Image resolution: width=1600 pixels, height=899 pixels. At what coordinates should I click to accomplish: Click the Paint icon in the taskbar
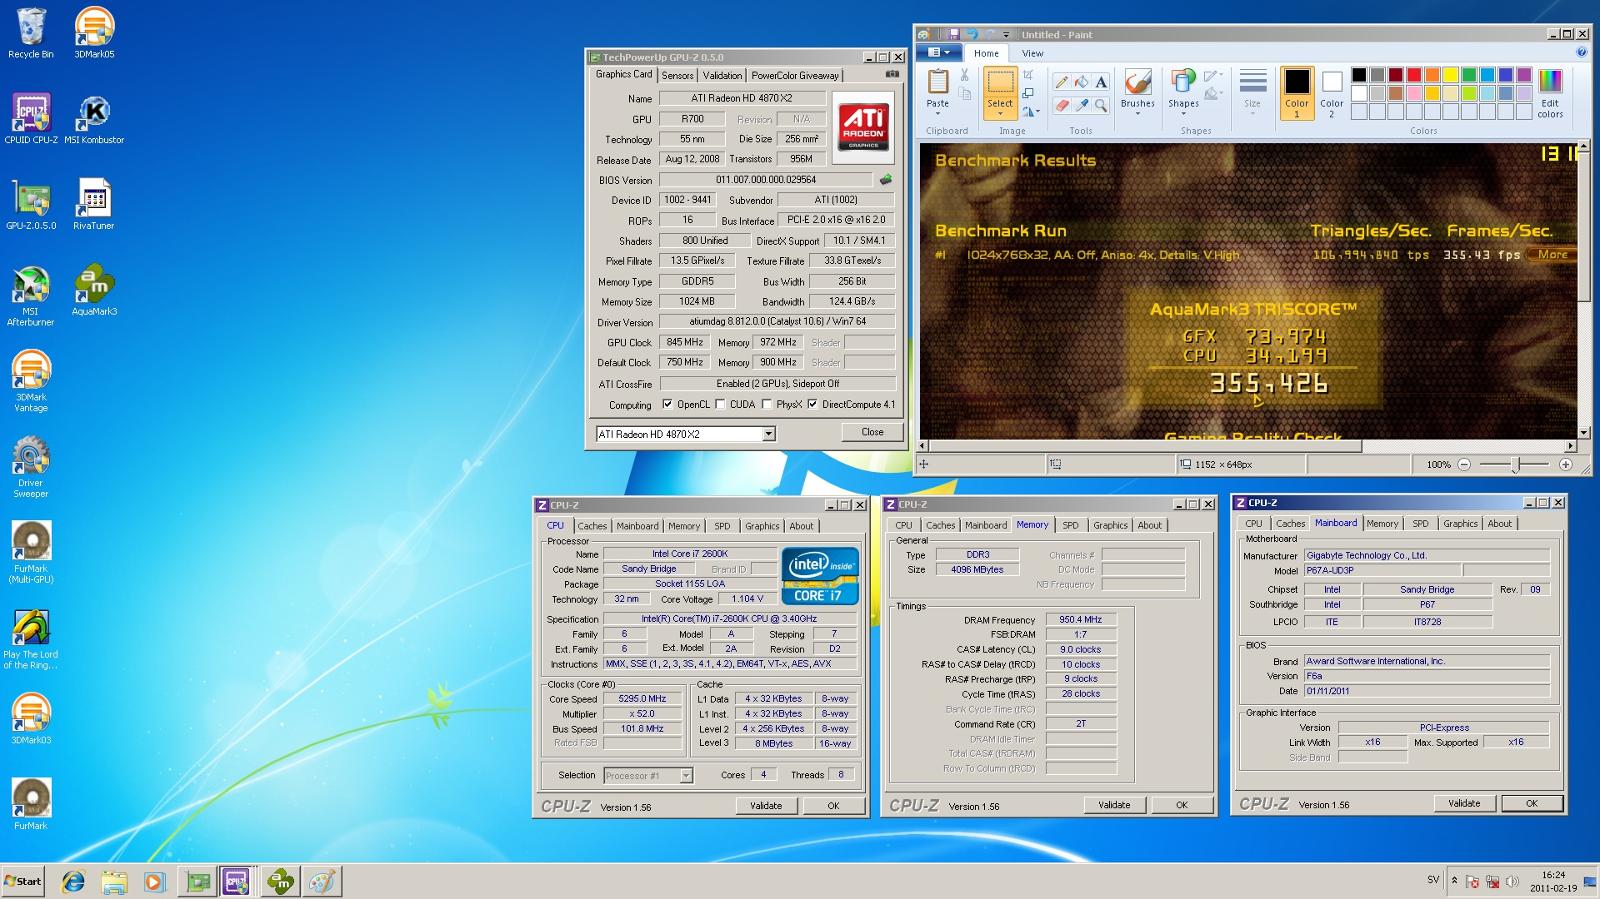(322, 881)
